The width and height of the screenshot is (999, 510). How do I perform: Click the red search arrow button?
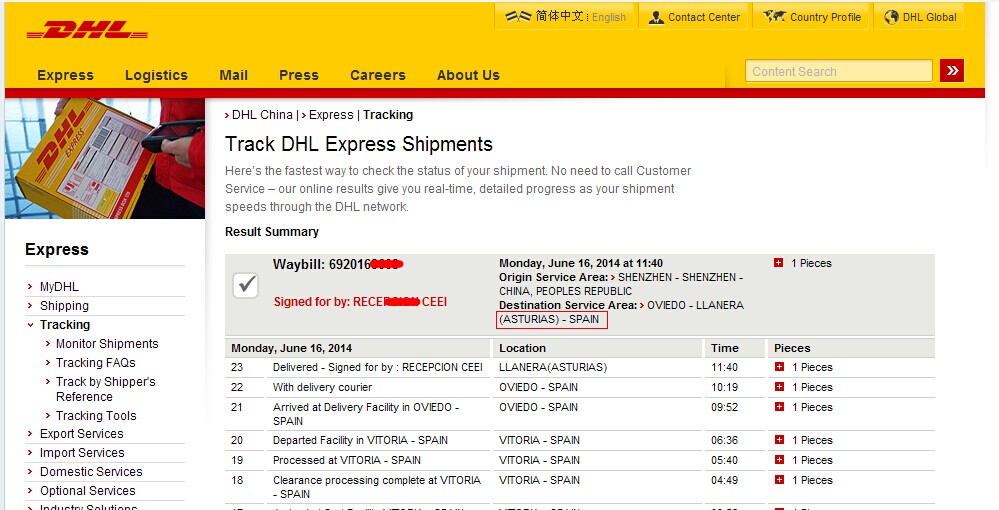952,71
